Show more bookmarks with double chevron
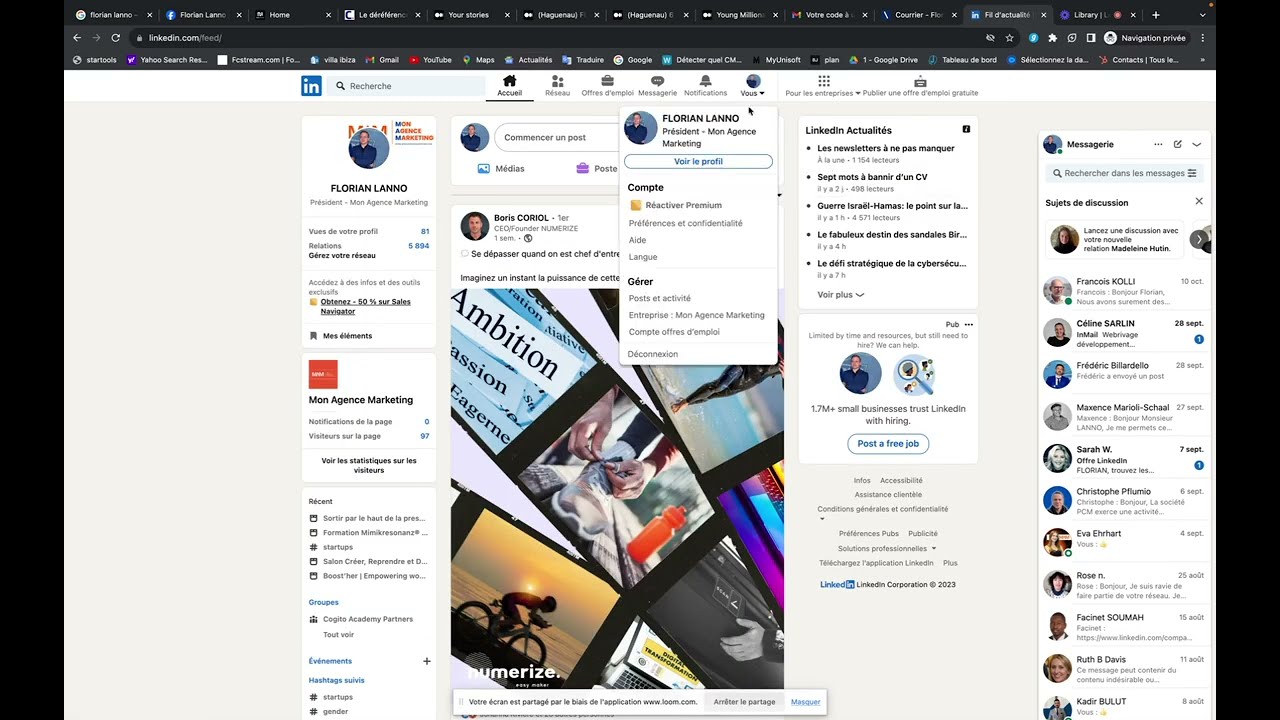The image size is (1280, 720). (x=1202, y=60)
